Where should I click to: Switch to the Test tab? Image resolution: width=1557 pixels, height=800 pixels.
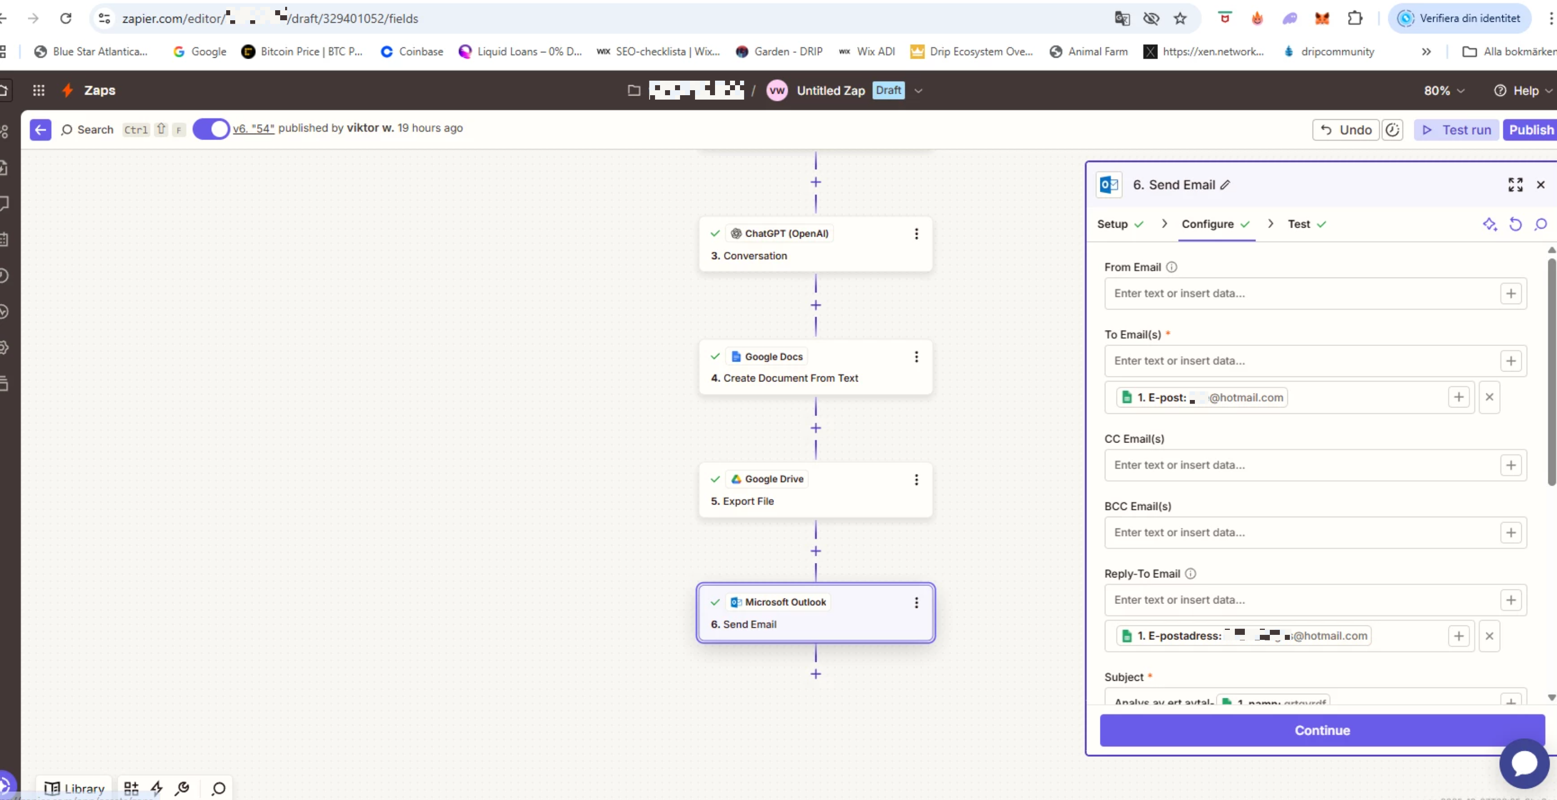[1298, 225]
